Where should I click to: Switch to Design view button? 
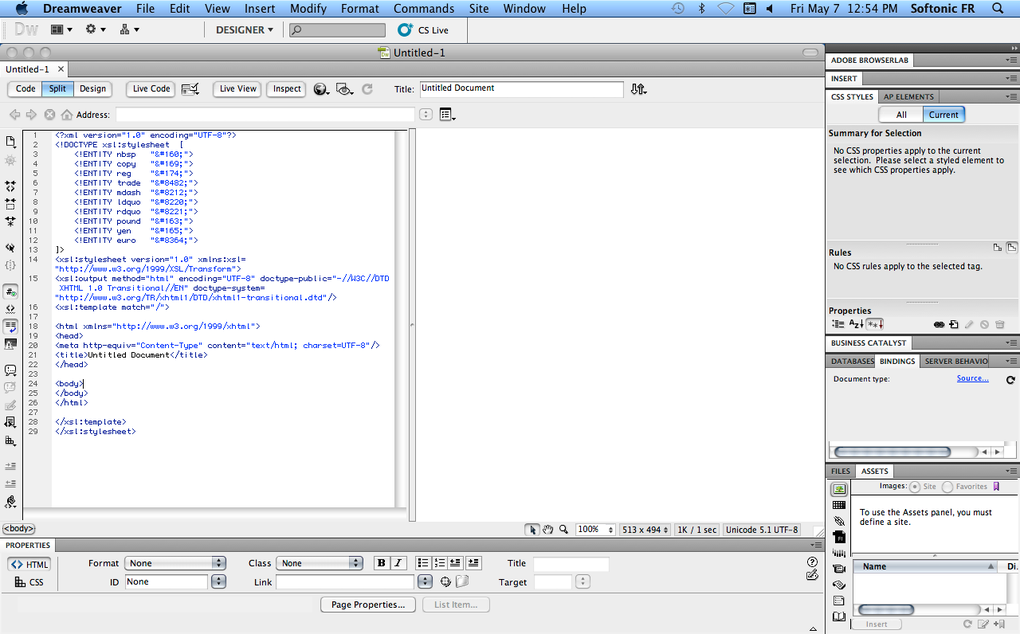(x=92, y=88)
